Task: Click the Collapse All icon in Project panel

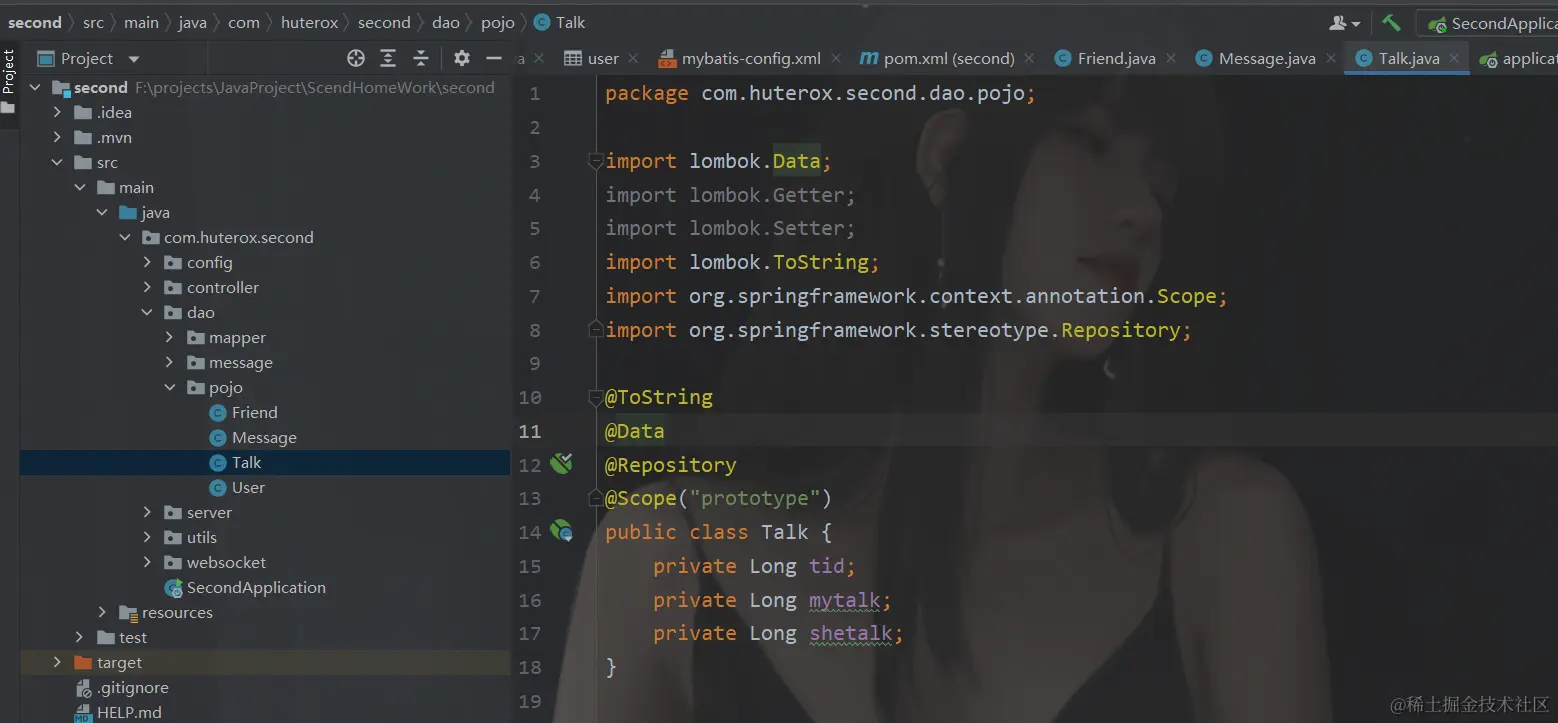Action: click(x=421, y=58)
